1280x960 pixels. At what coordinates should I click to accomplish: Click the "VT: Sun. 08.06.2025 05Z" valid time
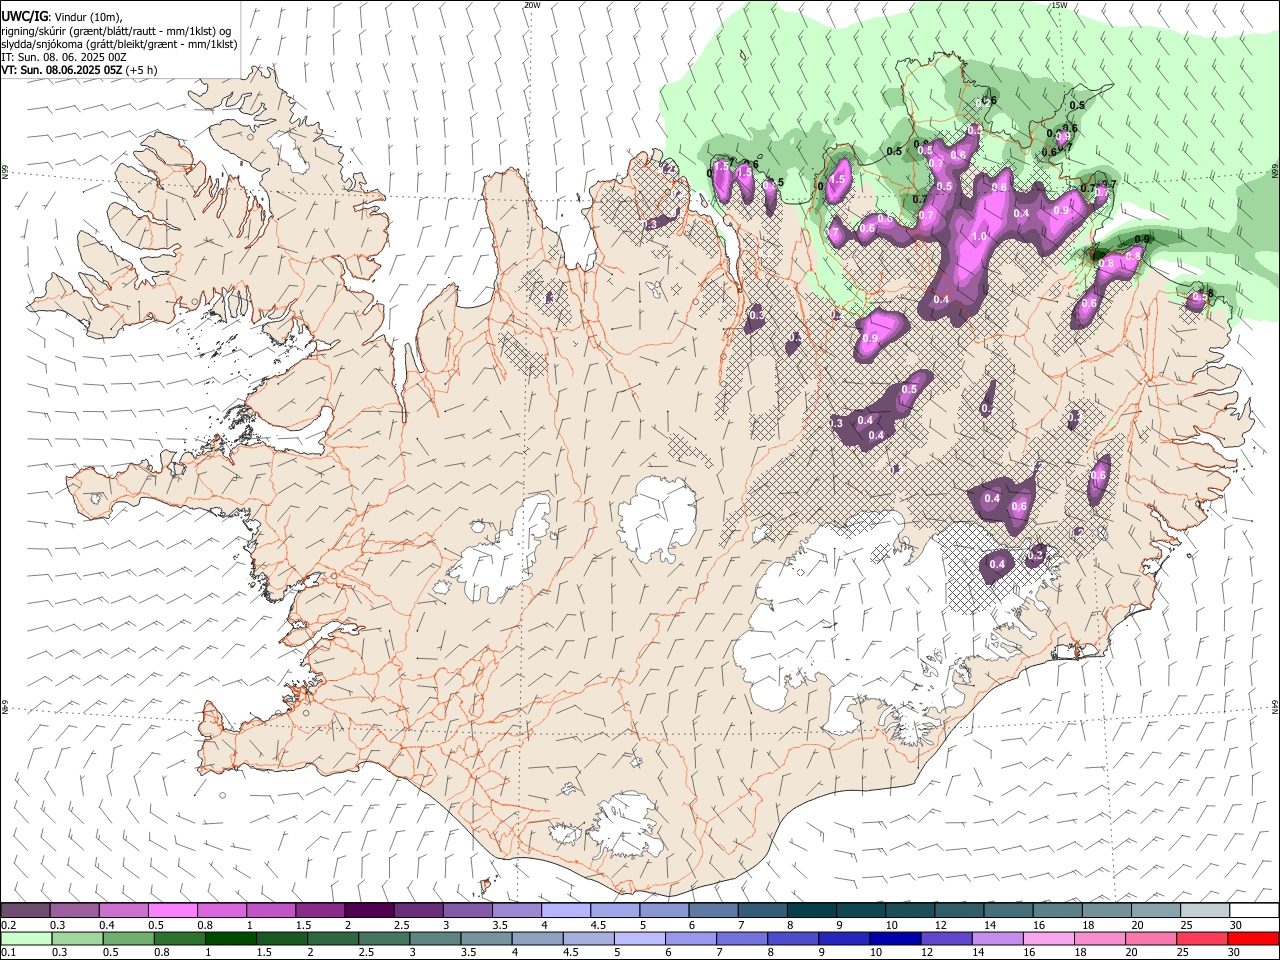pyautogui.click(x=62, y=71)
